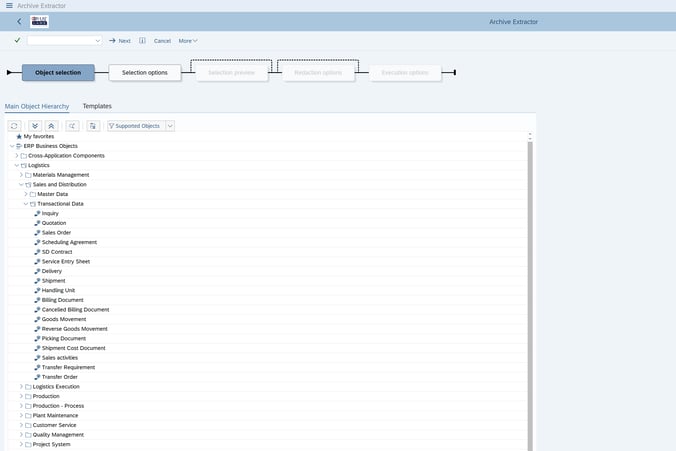Viewport: 676px width, 451px height.
Task: Click the Scheduling Agreement object icon
Action: tap(37, 242)
